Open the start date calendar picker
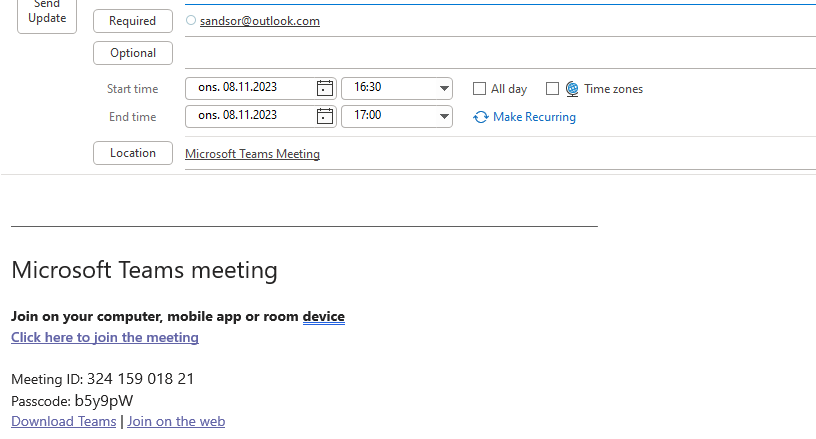Screen dimensions: 816x439 [x=324, y=88]
